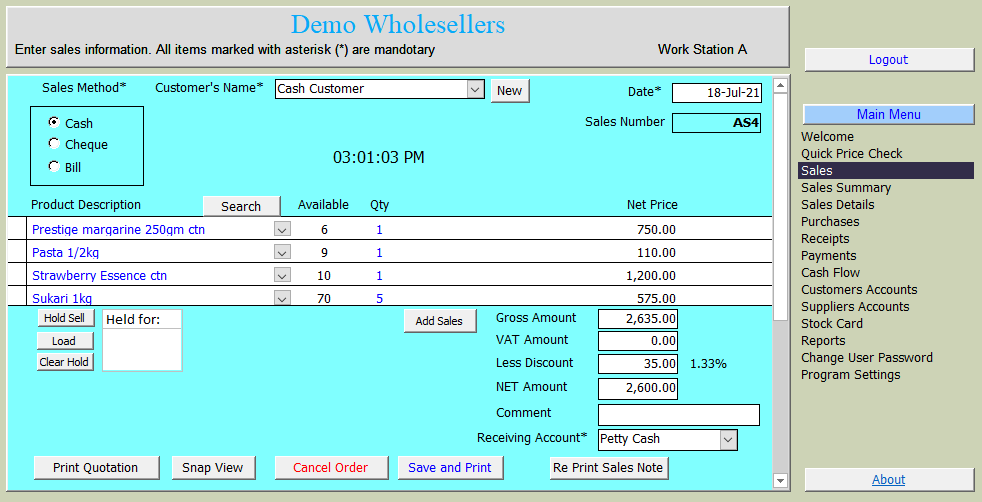This screenshot has width=982, height=502.
Task: Open dropdown for Prestige margarine row
Action: coord(282,230)
